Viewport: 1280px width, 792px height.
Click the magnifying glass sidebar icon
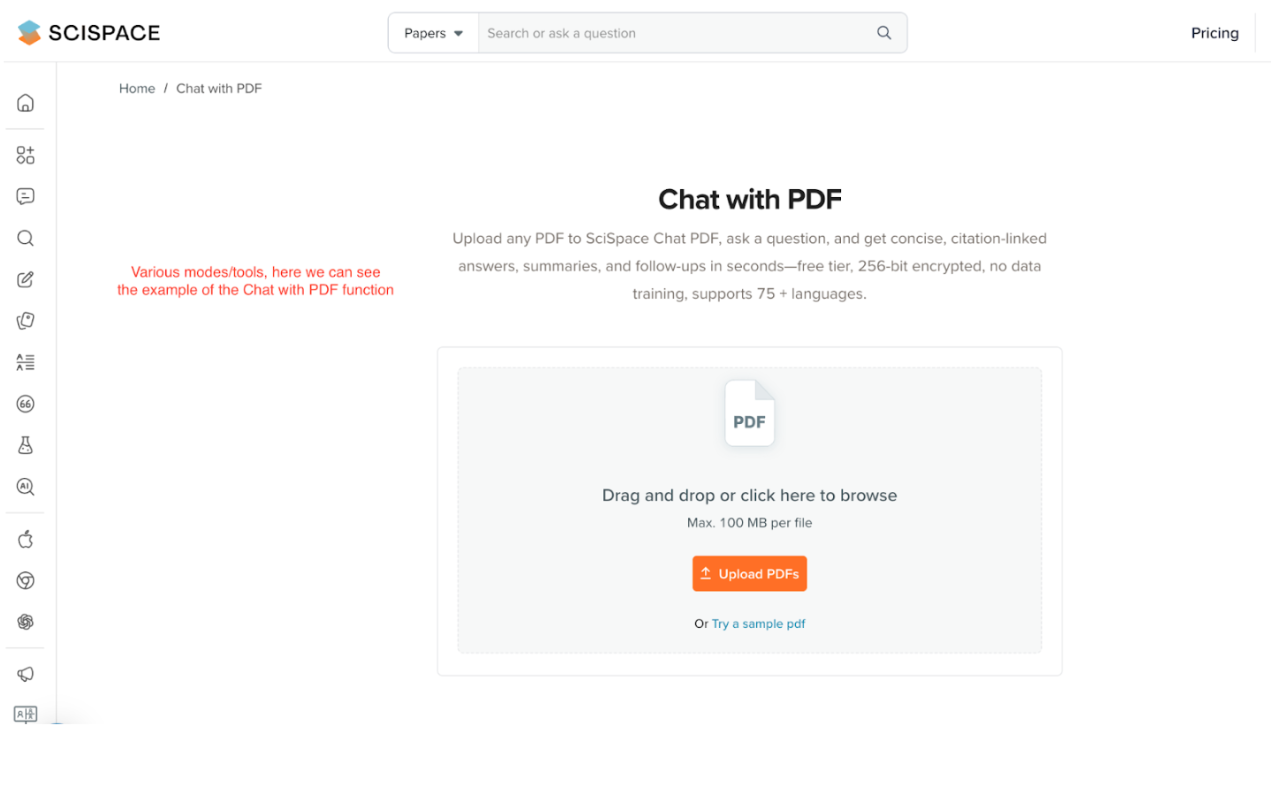(x=26, y=238)
